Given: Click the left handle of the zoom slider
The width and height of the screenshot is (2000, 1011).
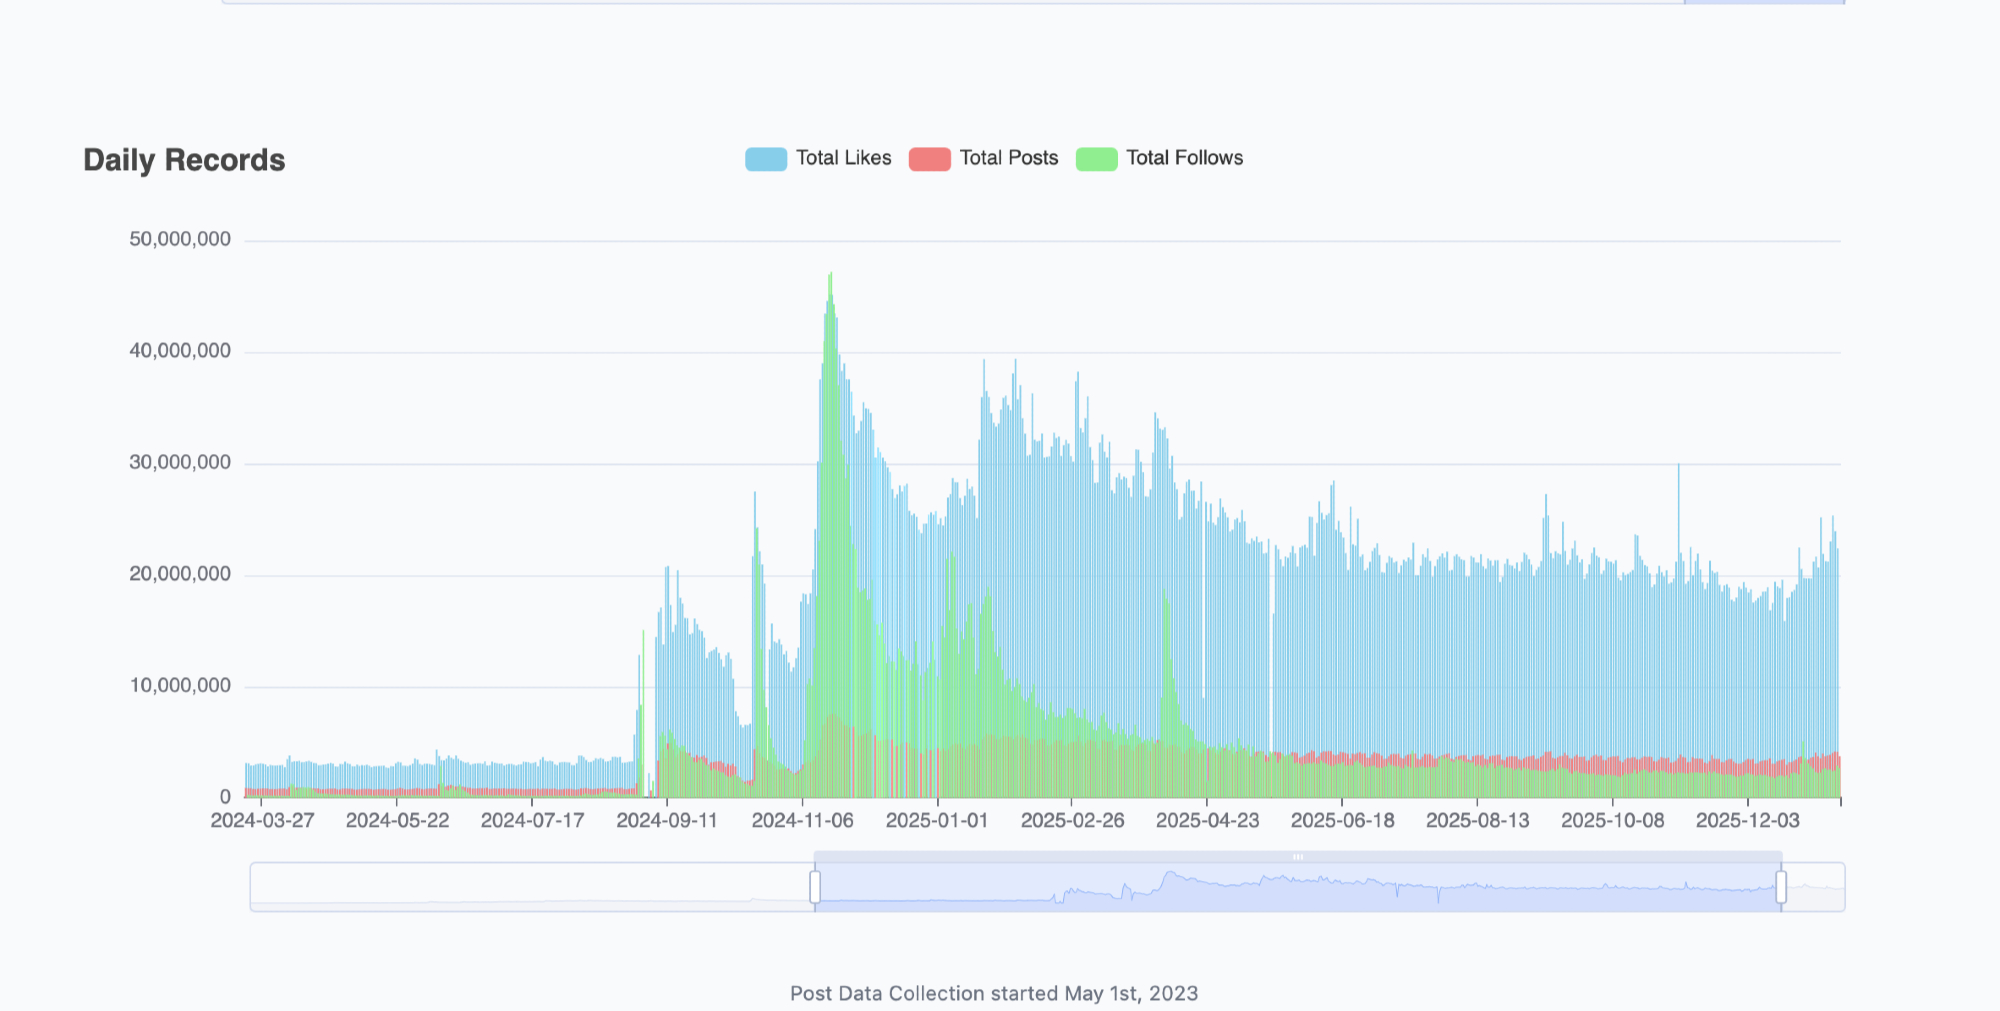Looking at the screenshot, I should [x=815, y=887].
